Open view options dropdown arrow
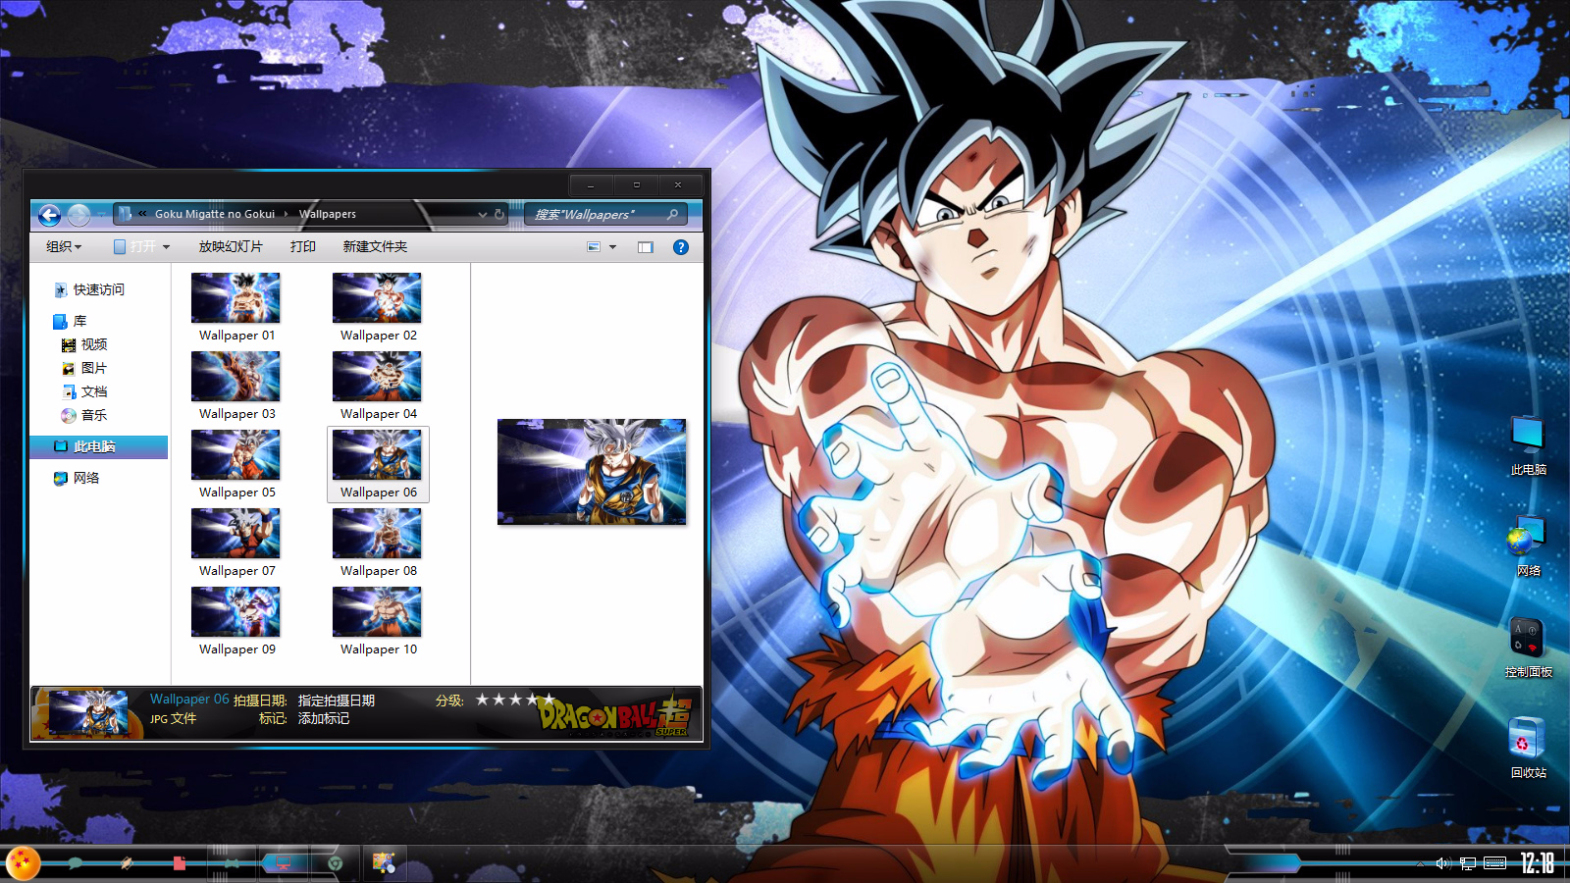The width and height of the screenshot is (1570, 883). [x=613, y=247]
